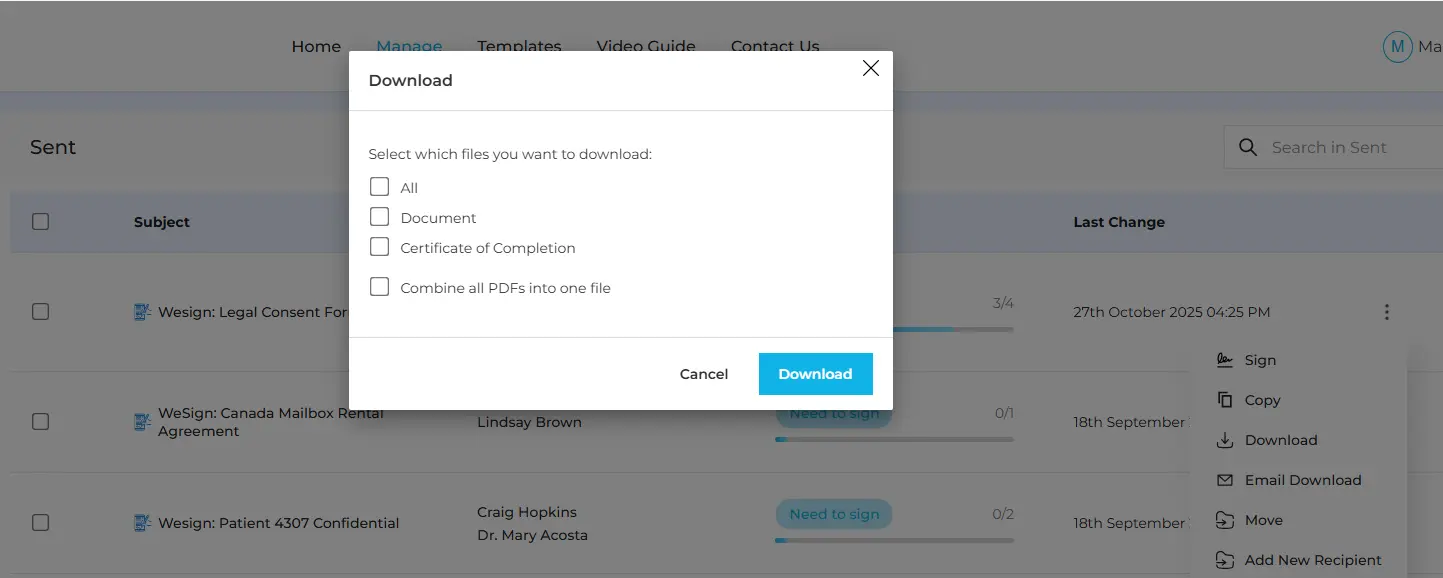Screen dimensions: 1443x578
Task: Click the blue Download button
Action: click(x=815, y=374)
